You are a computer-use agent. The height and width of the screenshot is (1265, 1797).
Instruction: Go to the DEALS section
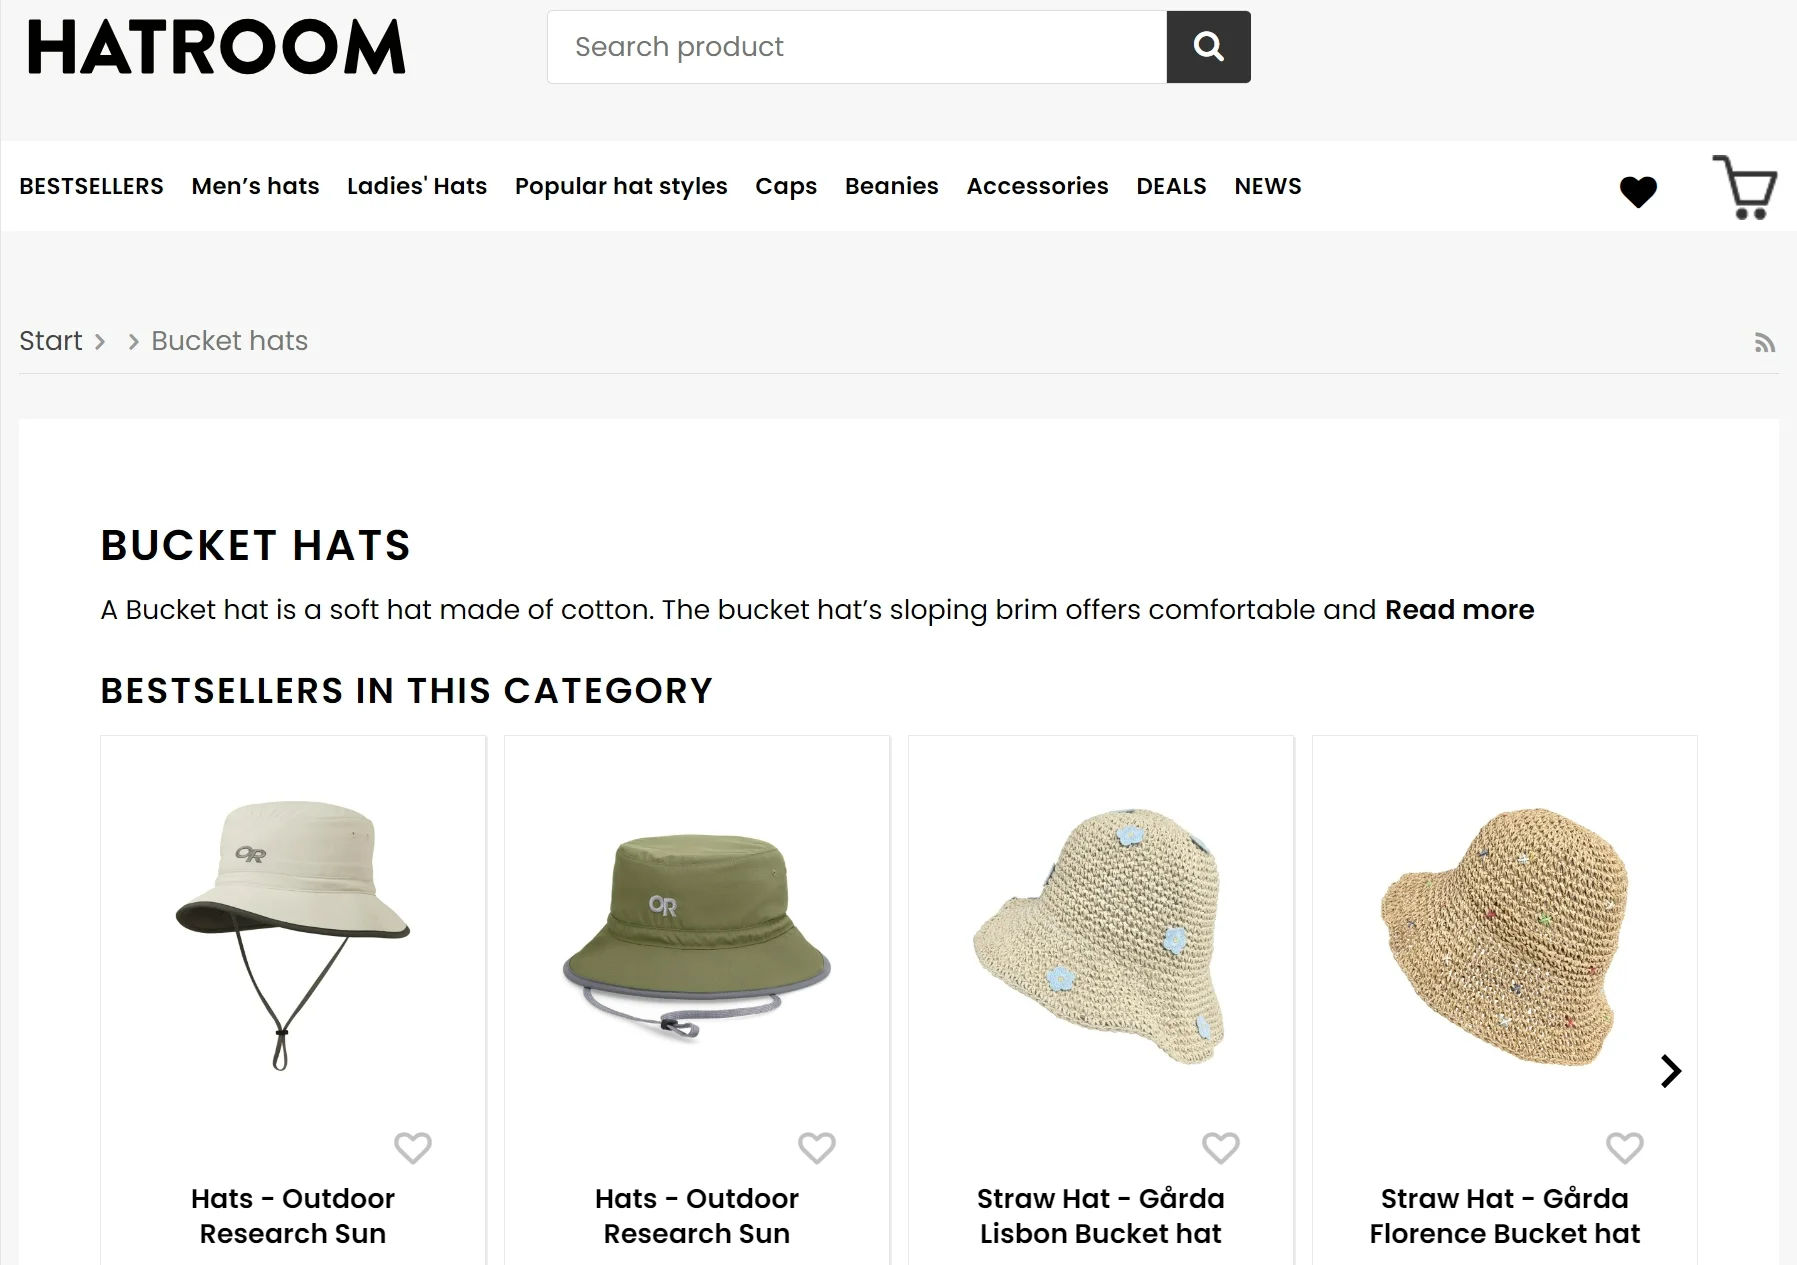coord(1171,186)
